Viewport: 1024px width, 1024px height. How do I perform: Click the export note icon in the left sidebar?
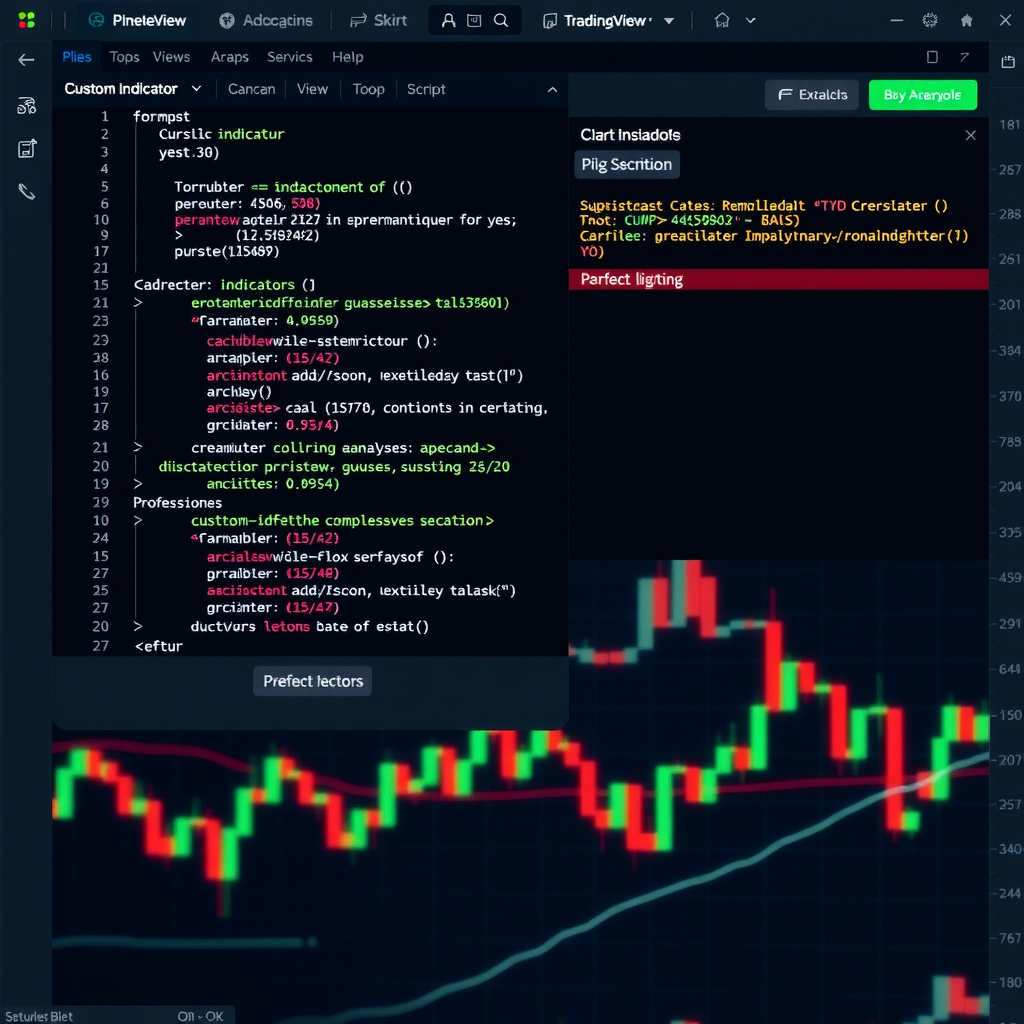[27, 149]
